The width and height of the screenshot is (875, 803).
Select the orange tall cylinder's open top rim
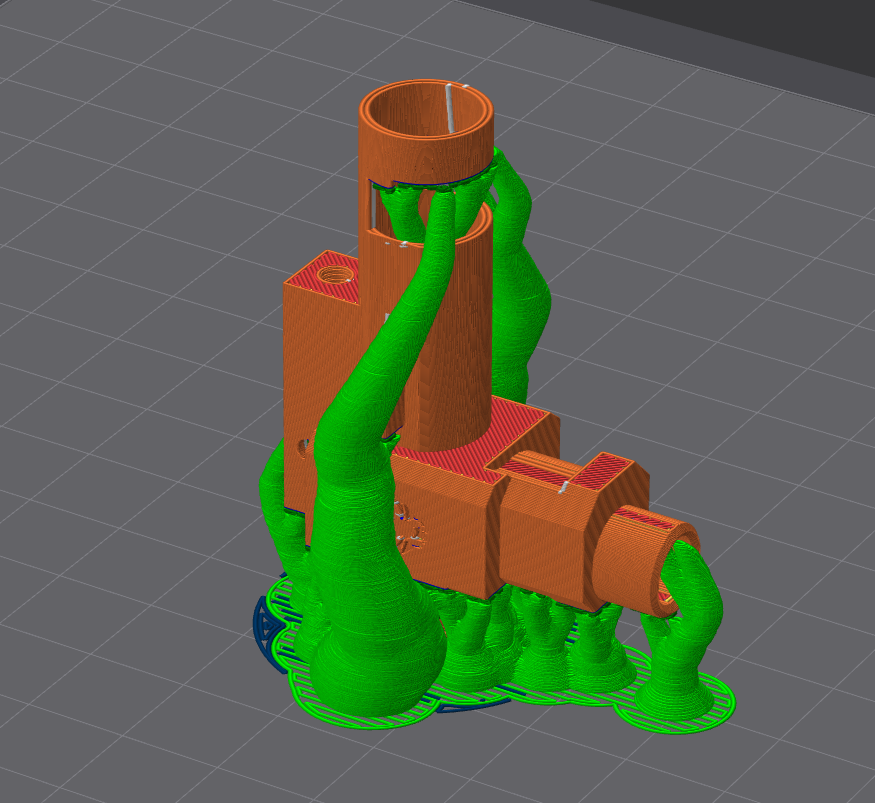point(426,111)
